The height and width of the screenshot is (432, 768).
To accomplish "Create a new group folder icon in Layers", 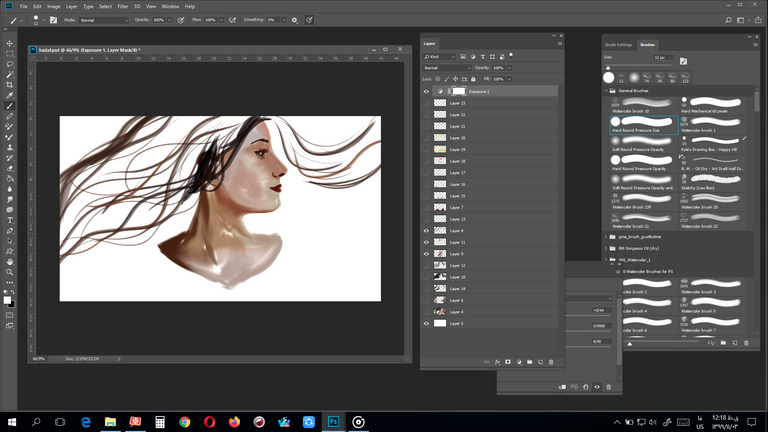I will tap(529, 362).
